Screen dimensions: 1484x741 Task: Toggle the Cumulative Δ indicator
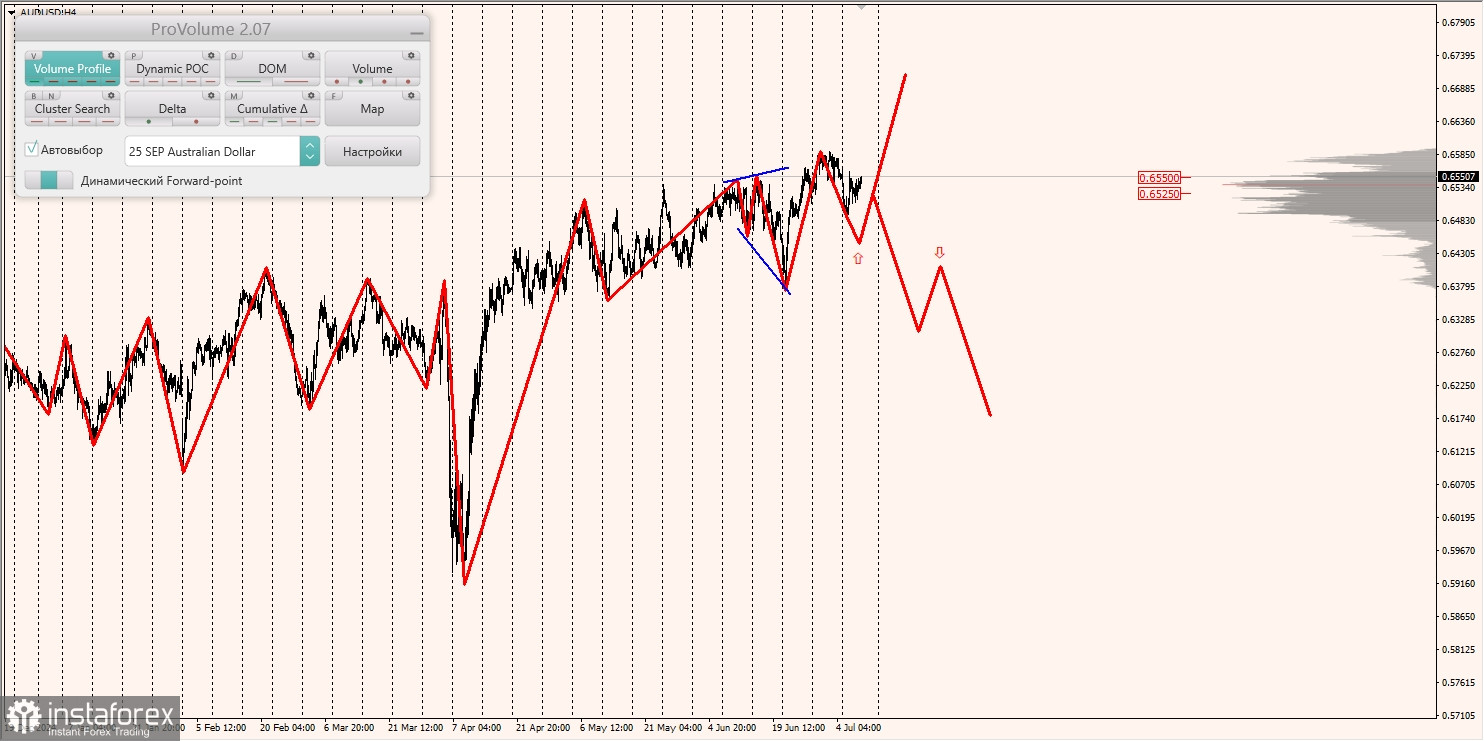point(272,109)
